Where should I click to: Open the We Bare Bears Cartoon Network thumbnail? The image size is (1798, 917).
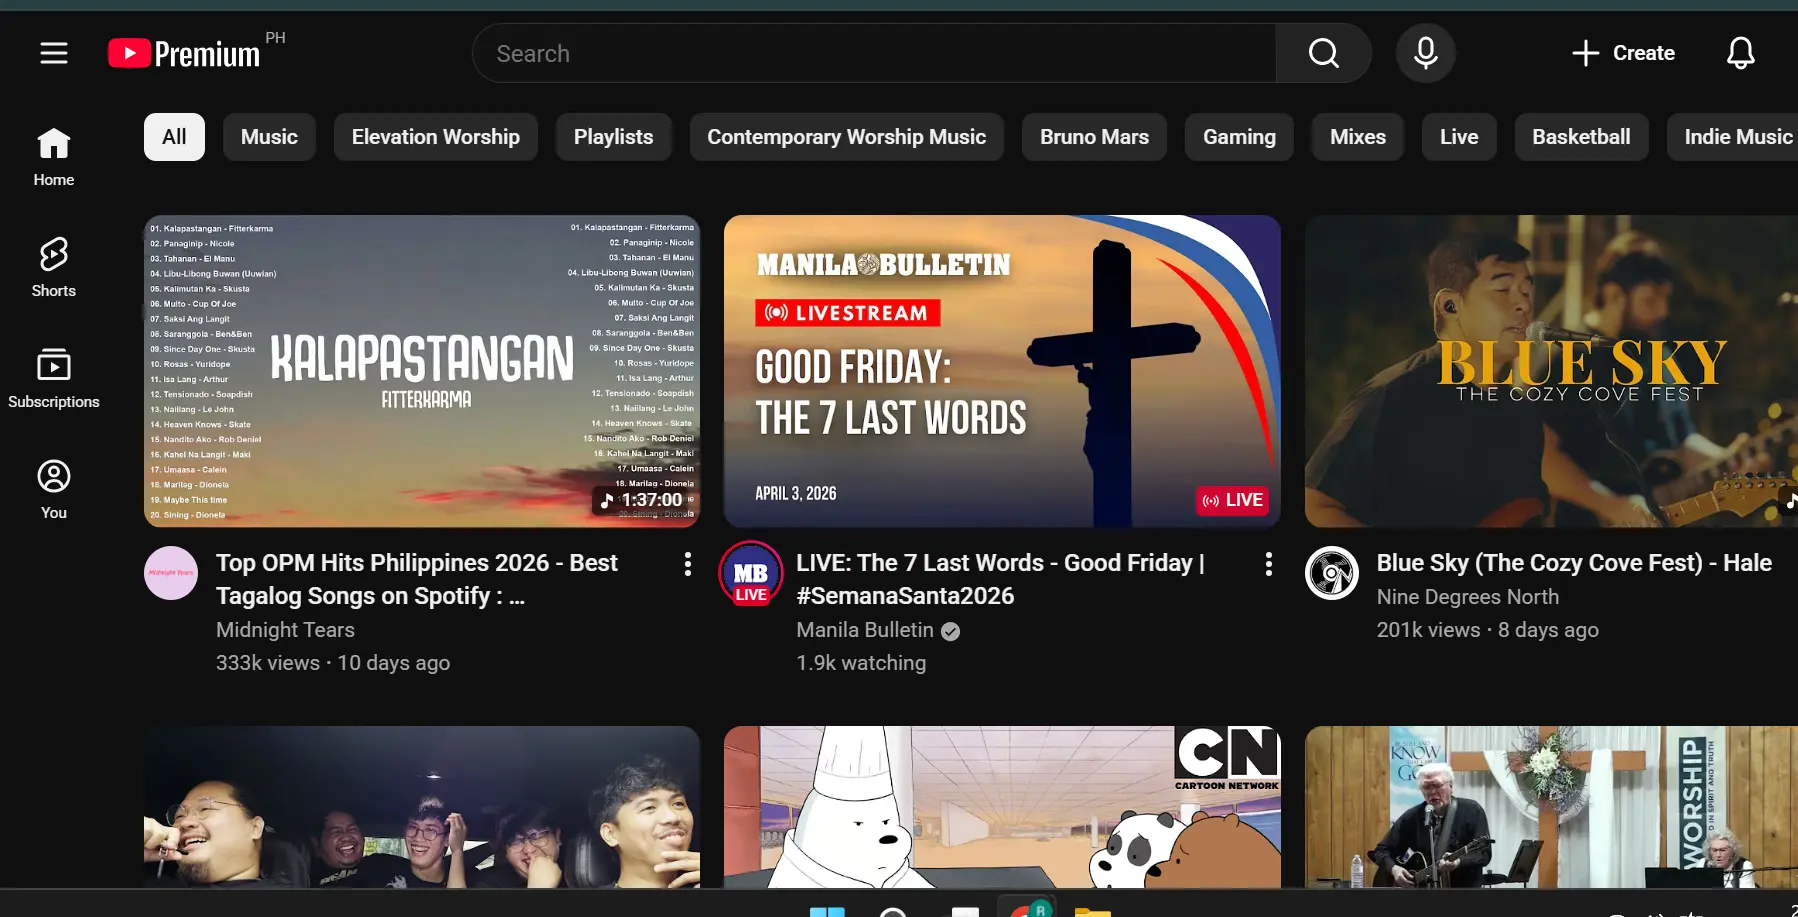click(1002, 807)
